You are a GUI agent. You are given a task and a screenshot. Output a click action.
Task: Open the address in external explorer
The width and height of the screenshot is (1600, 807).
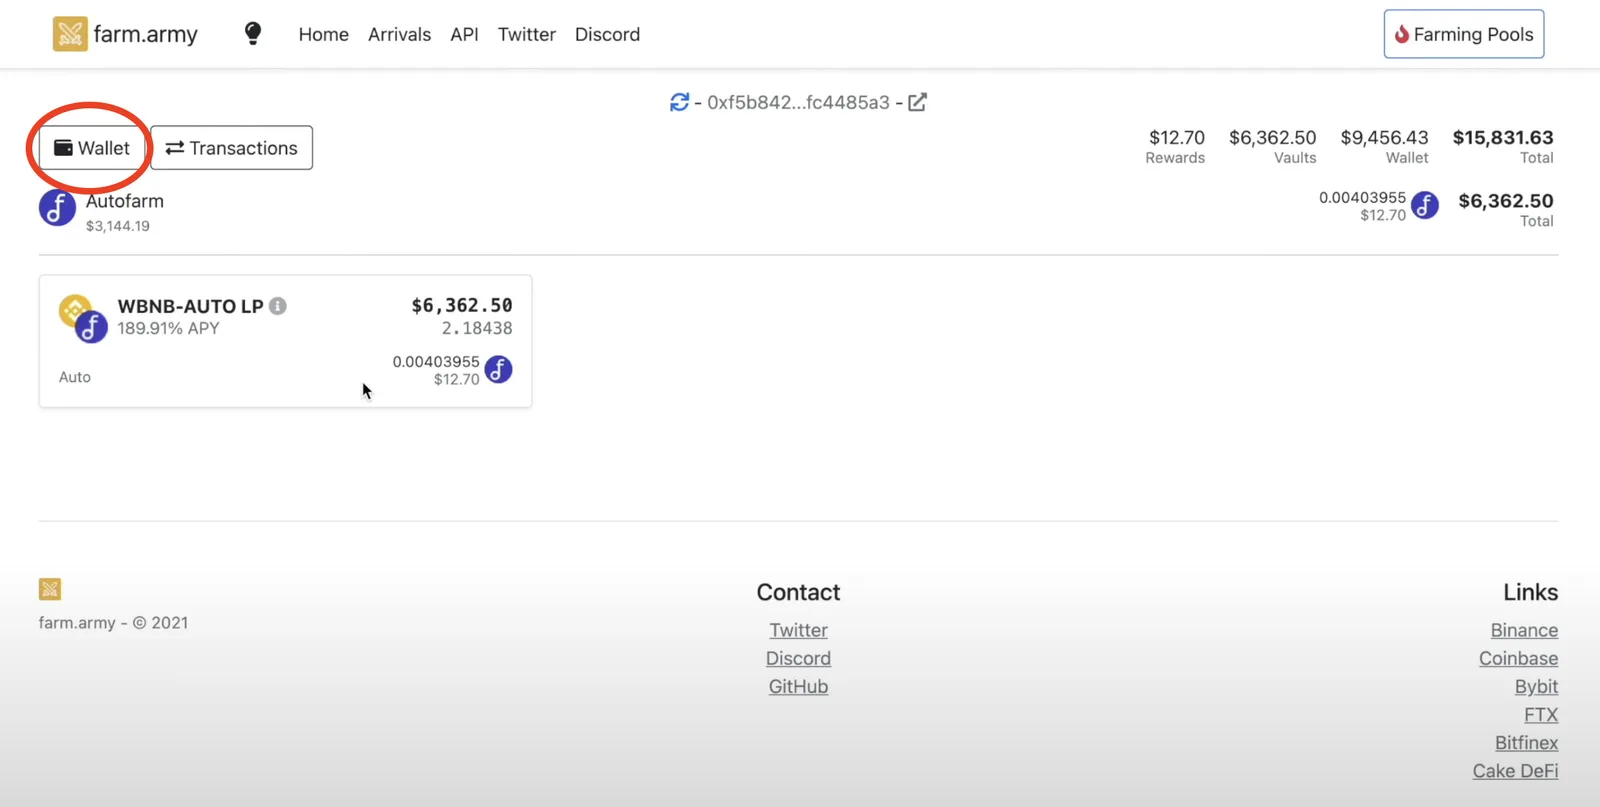point(917,102)
